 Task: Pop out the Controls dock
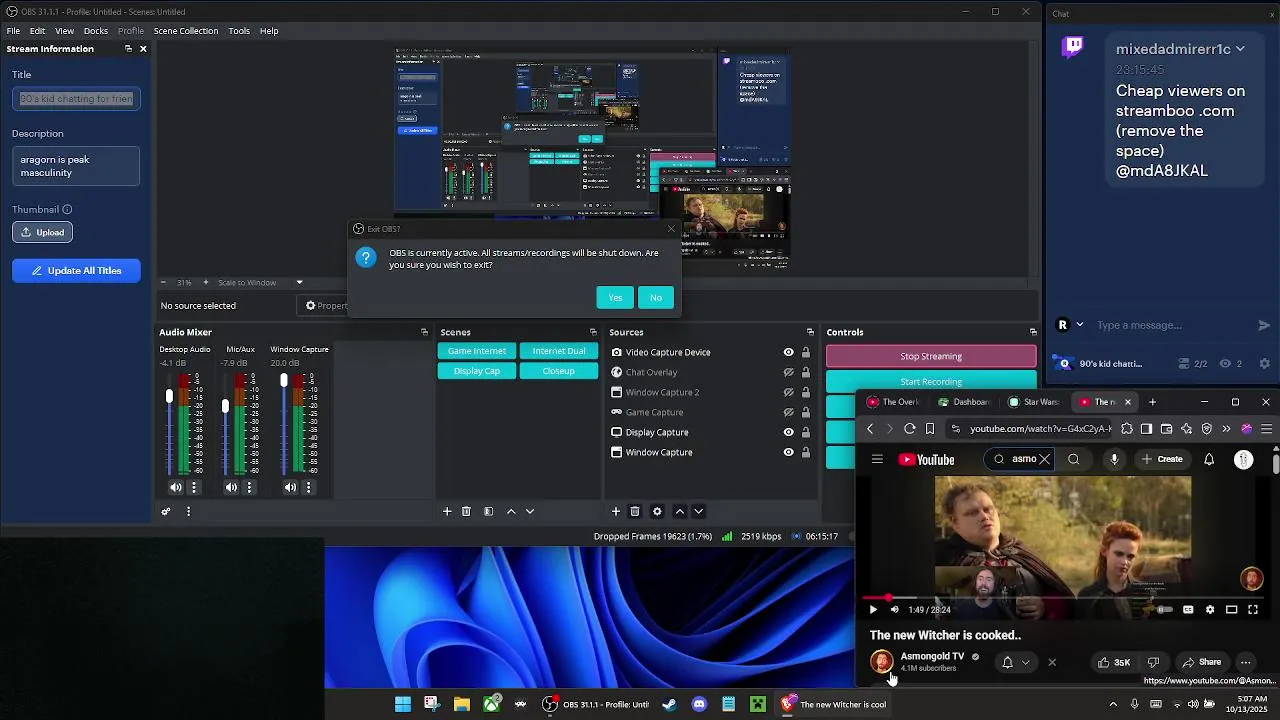pos(1033,332)
